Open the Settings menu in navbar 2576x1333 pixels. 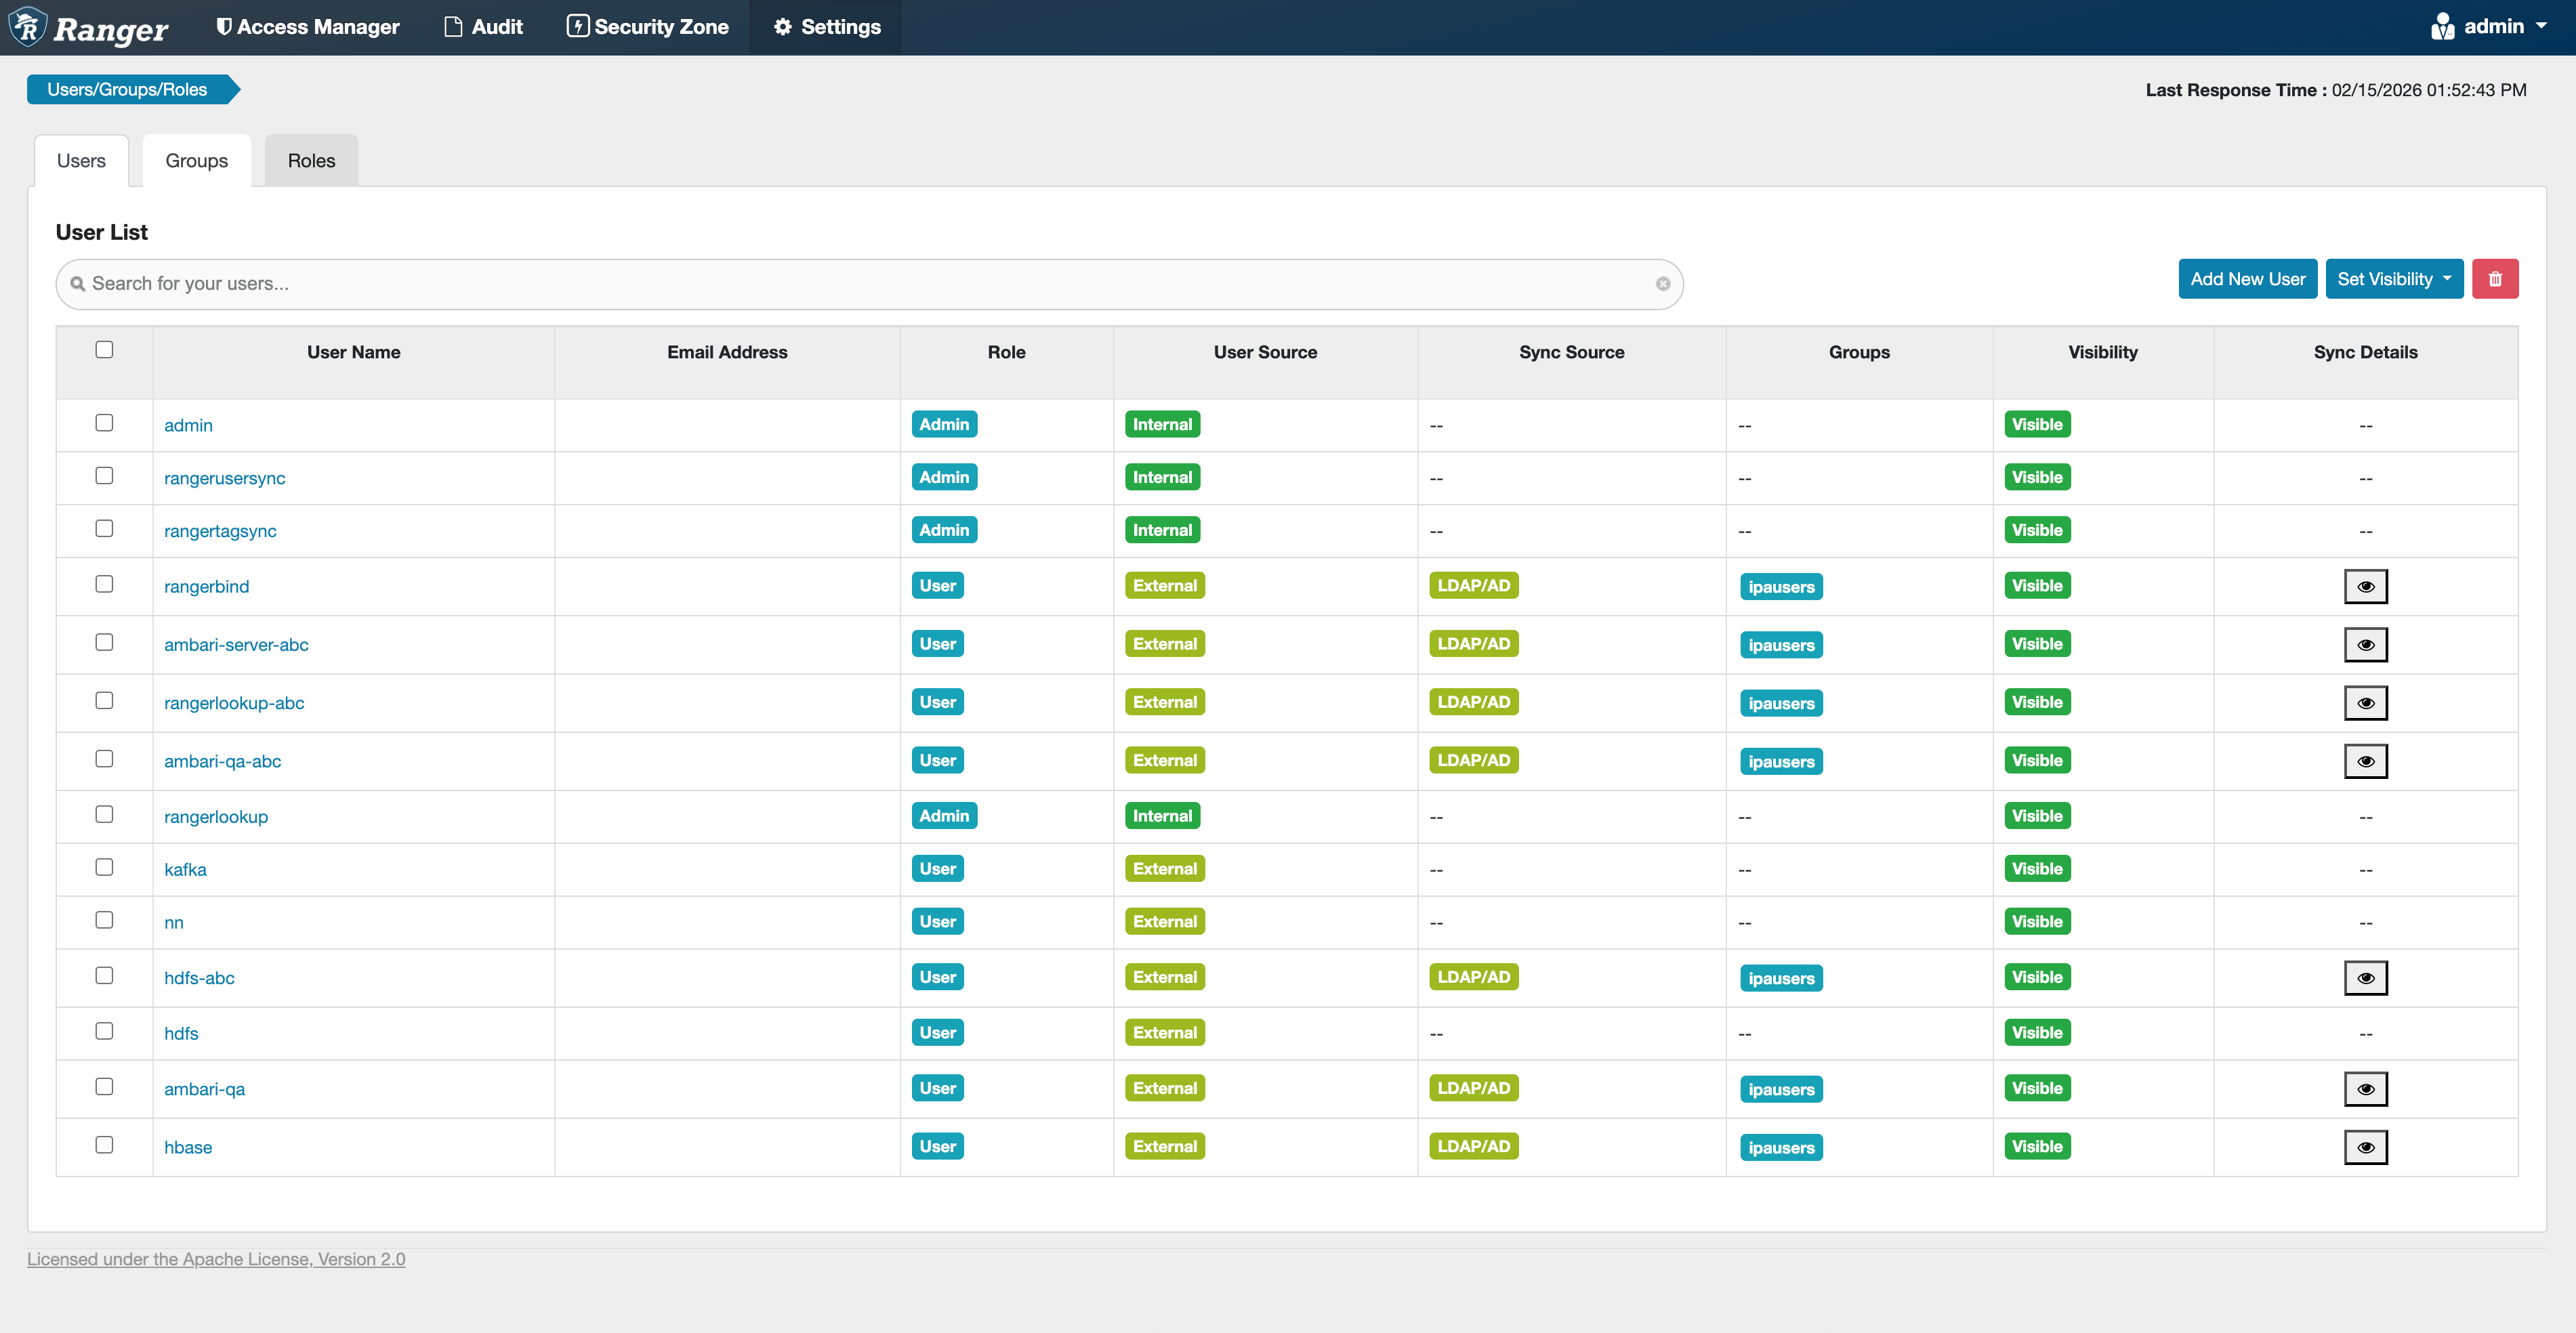point(826,27)
